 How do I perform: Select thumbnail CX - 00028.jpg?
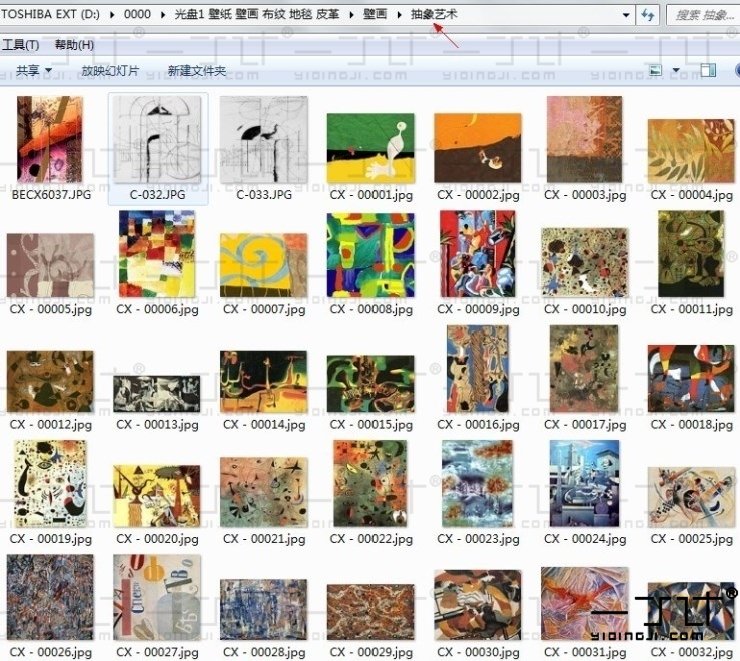[263, 610]
